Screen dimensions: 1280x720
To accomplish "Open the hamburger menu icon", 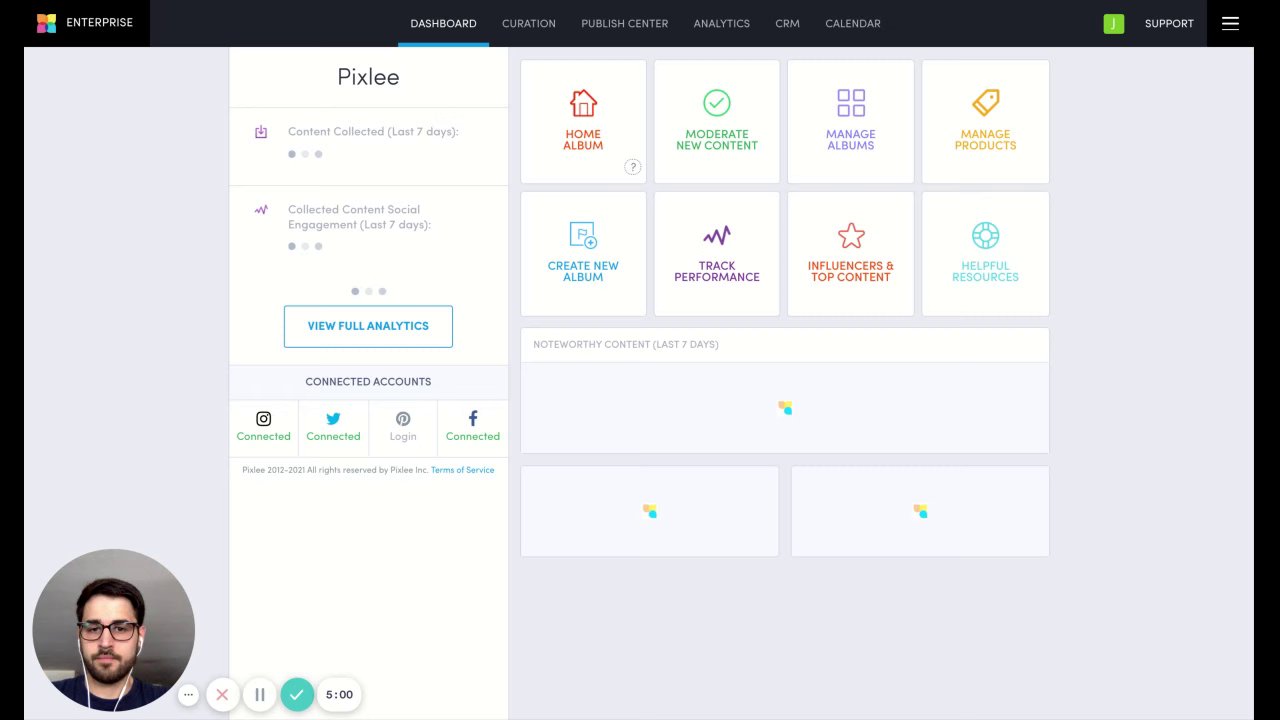I will (1230, 23).
